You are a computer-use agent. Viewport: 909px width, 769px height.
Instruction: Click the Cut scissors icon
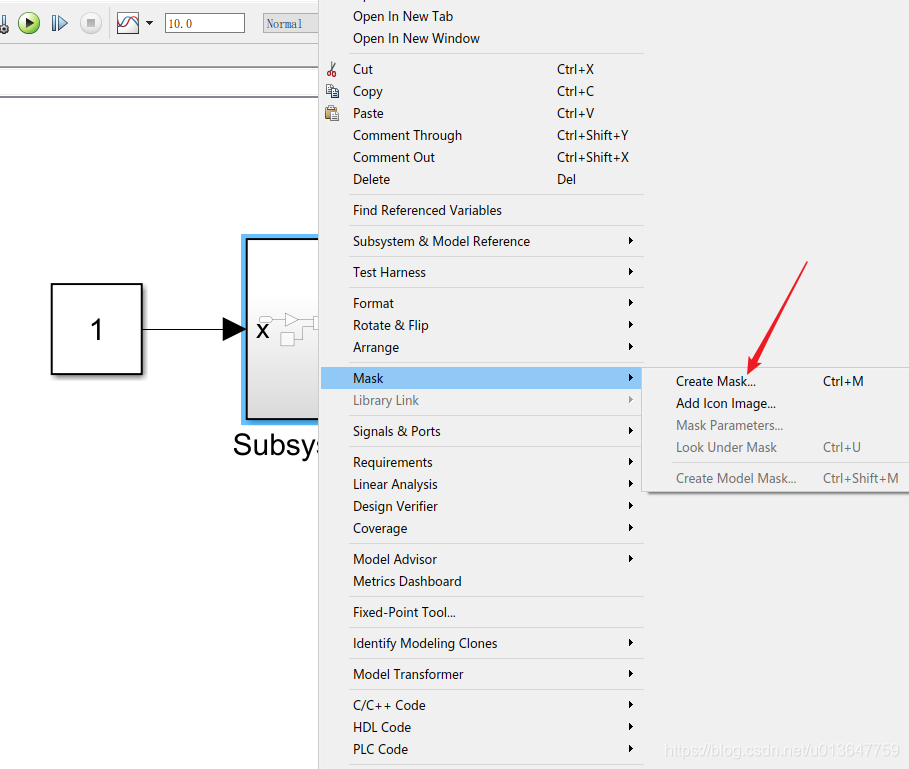coord(332,70)
